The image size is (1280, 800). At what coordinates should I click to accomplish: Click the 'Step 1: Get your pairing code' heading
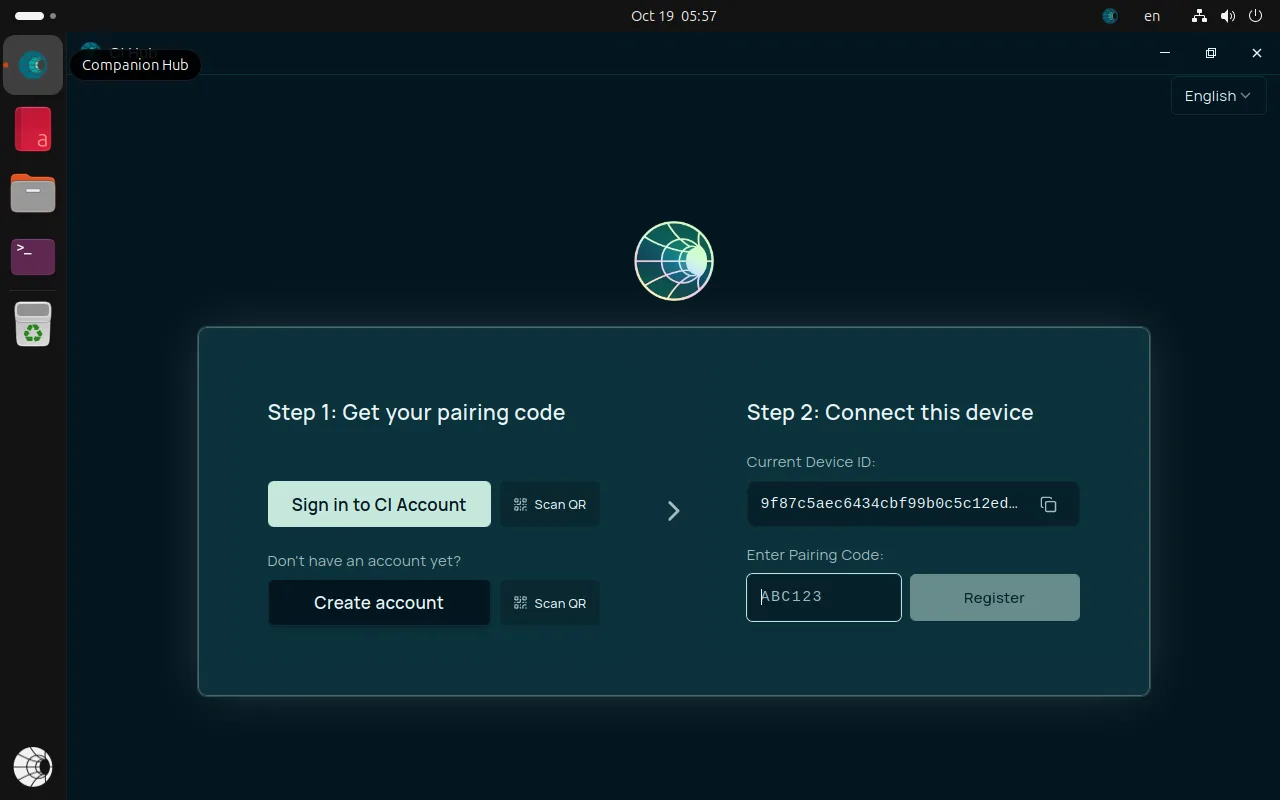pyautogui.click(x=416, y=412)
